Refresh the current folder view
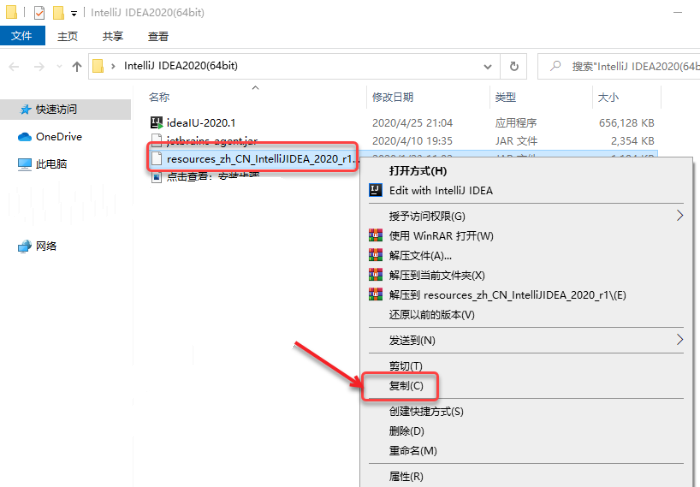The image size is (700, 487). coord(514,67)
